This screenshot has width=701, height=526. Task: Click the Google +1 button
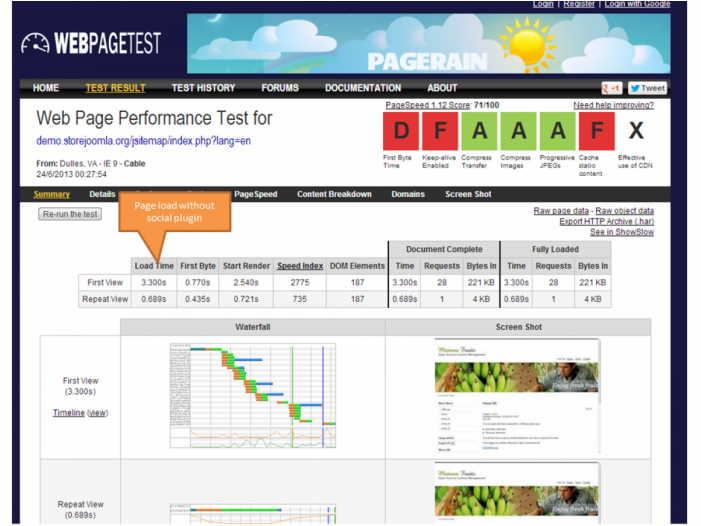coord(612,88)
